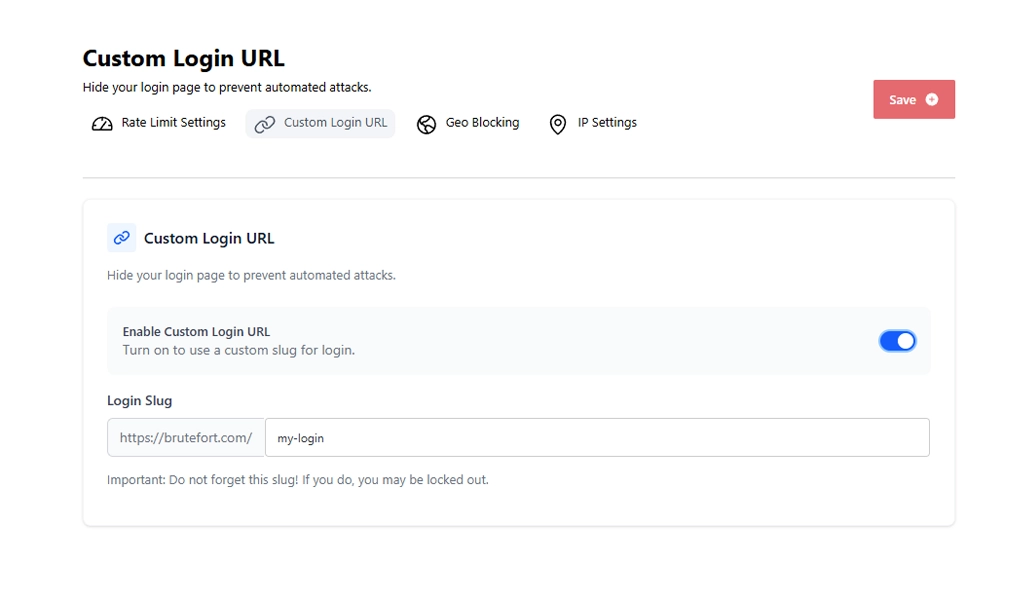Click the large Custom Login URL page heading
This screenshot has width=1024, height=589.
click(184, 58)
